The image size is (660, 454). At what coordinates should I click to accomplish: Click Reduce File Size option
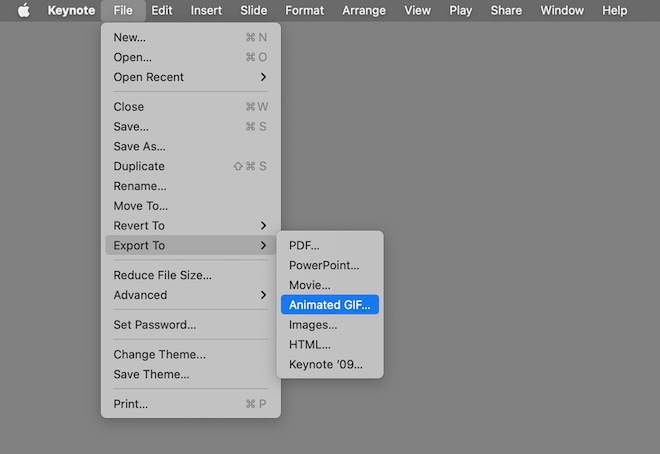[x=162, y=275]
